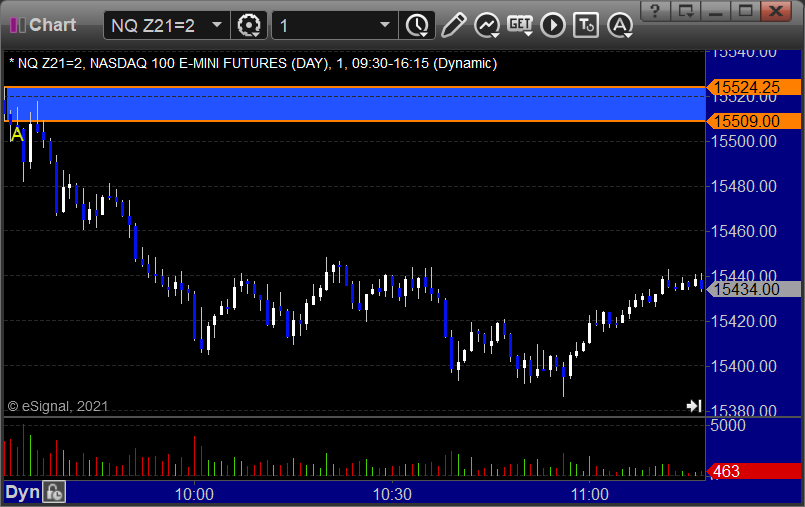Select the blue shaded price zone
This screenshot has width=805, height=507.
click(355, 104)
